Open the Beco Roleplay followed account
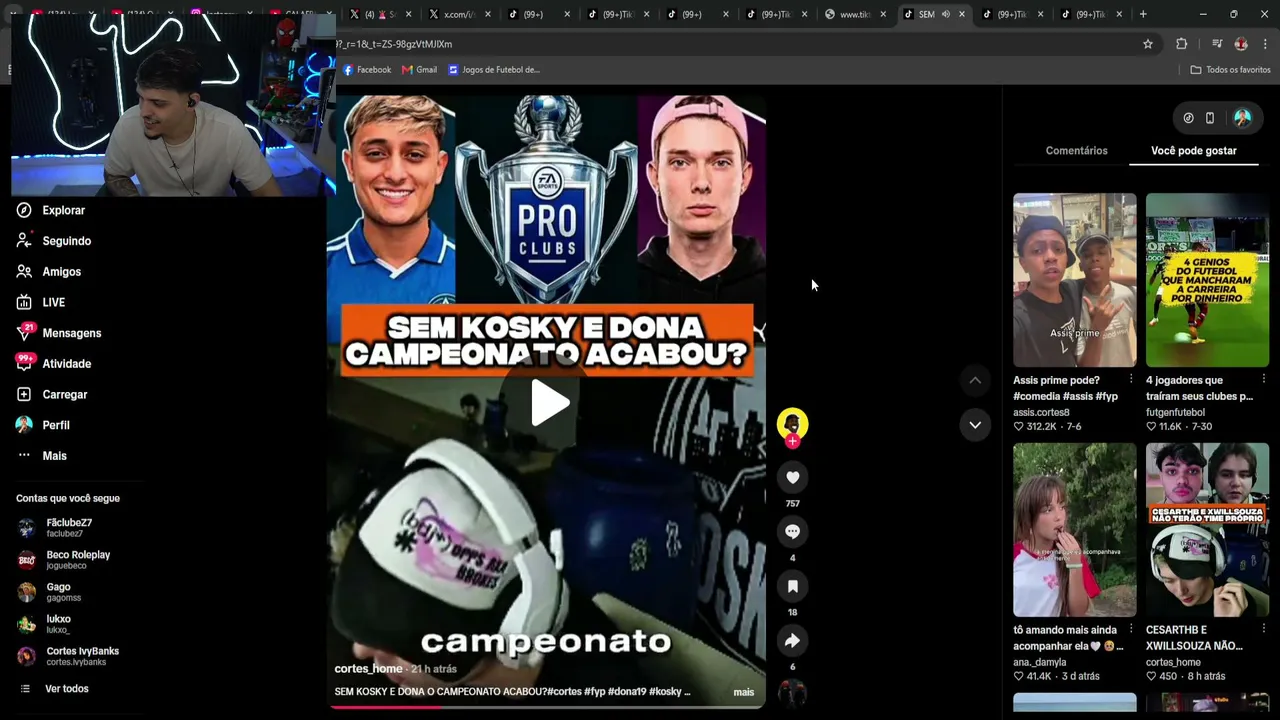 pyautogui.click(x=78, y=560)
